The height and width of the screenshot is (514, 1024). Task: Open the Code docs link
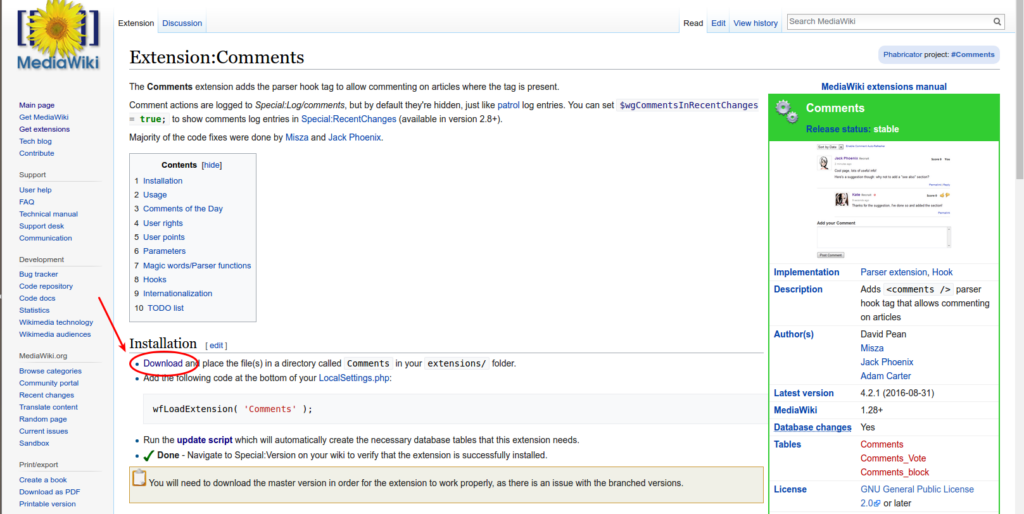[x=37, y=298]
